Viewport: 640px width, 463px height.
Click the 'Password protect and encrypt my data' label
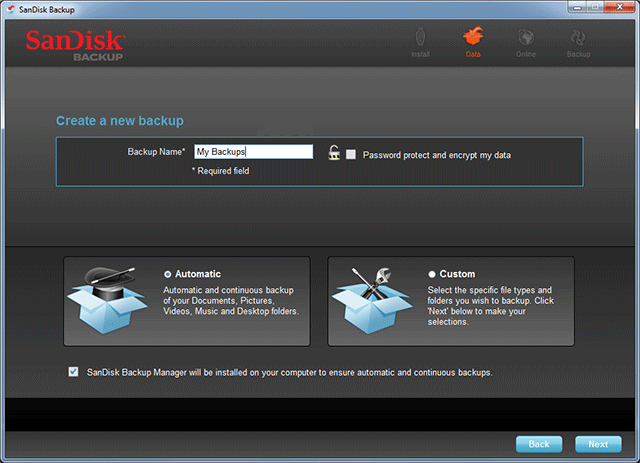coord(437,155)
